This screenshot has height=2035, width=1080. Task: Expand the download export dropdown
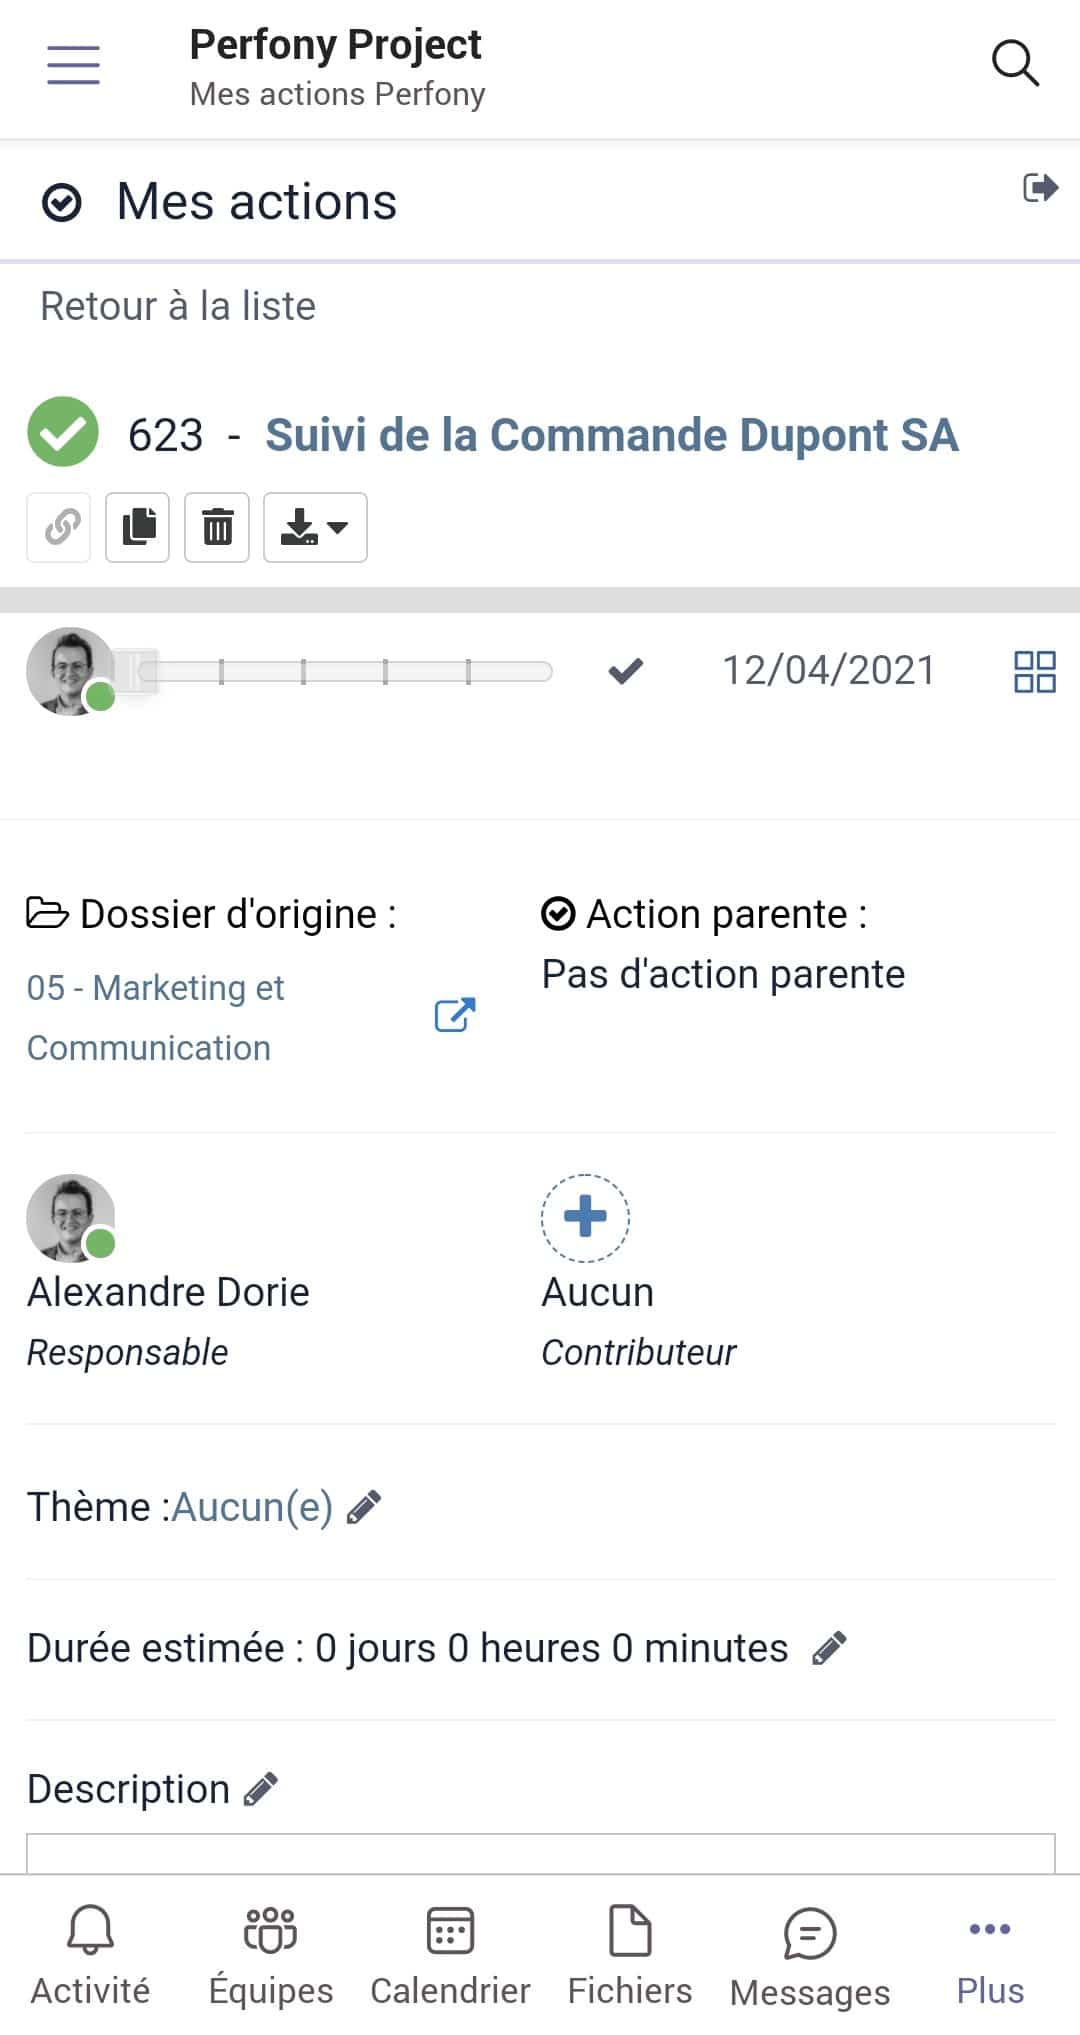click(x=315, y=527)
